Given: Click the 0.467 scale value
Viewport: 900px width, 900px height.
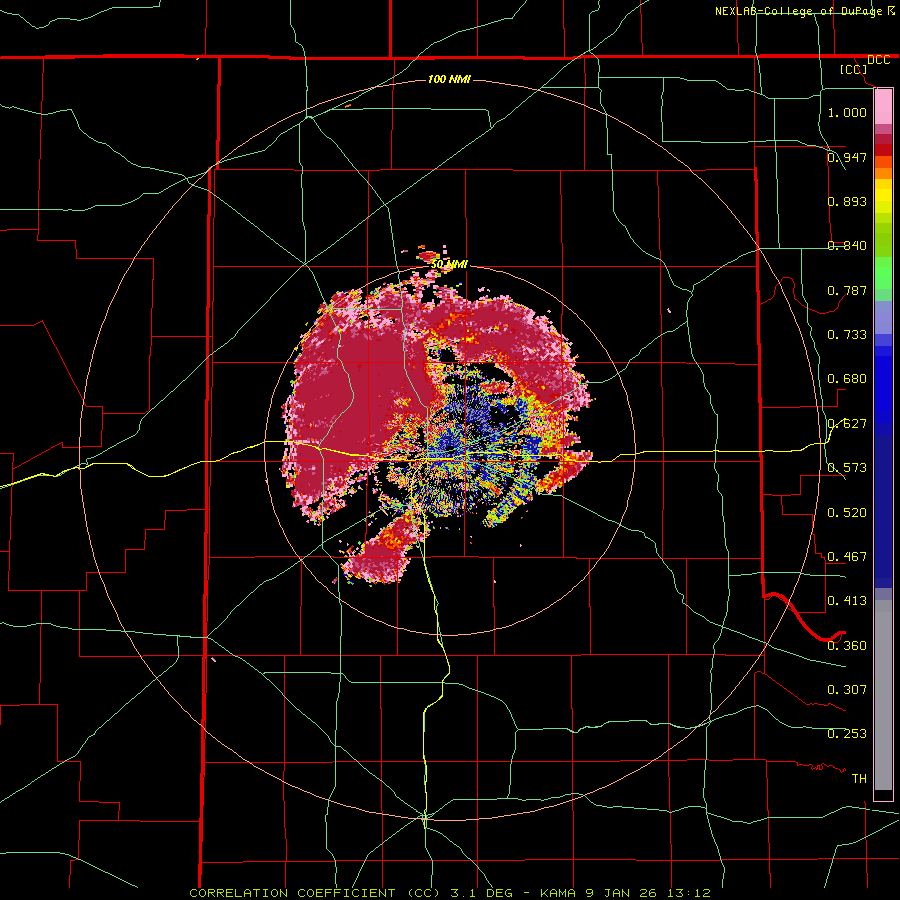Looking at the screenshot, I should [847, 556].
